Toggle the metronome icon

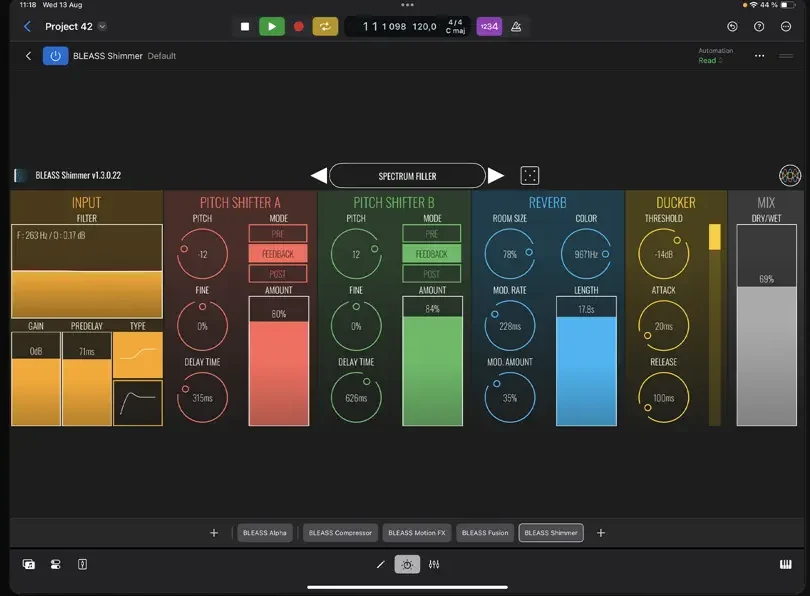click(x=516, y=26)
